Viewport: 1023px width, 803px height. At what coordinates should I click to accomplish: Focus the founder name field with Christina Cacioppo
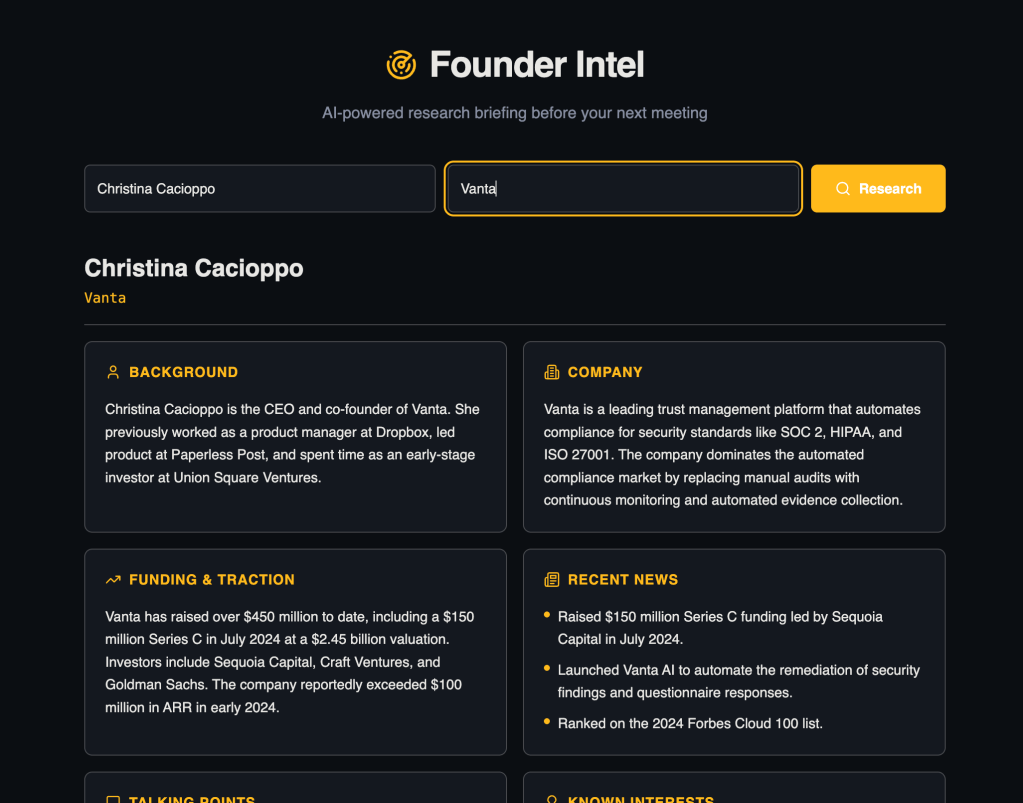coord(259,189)
